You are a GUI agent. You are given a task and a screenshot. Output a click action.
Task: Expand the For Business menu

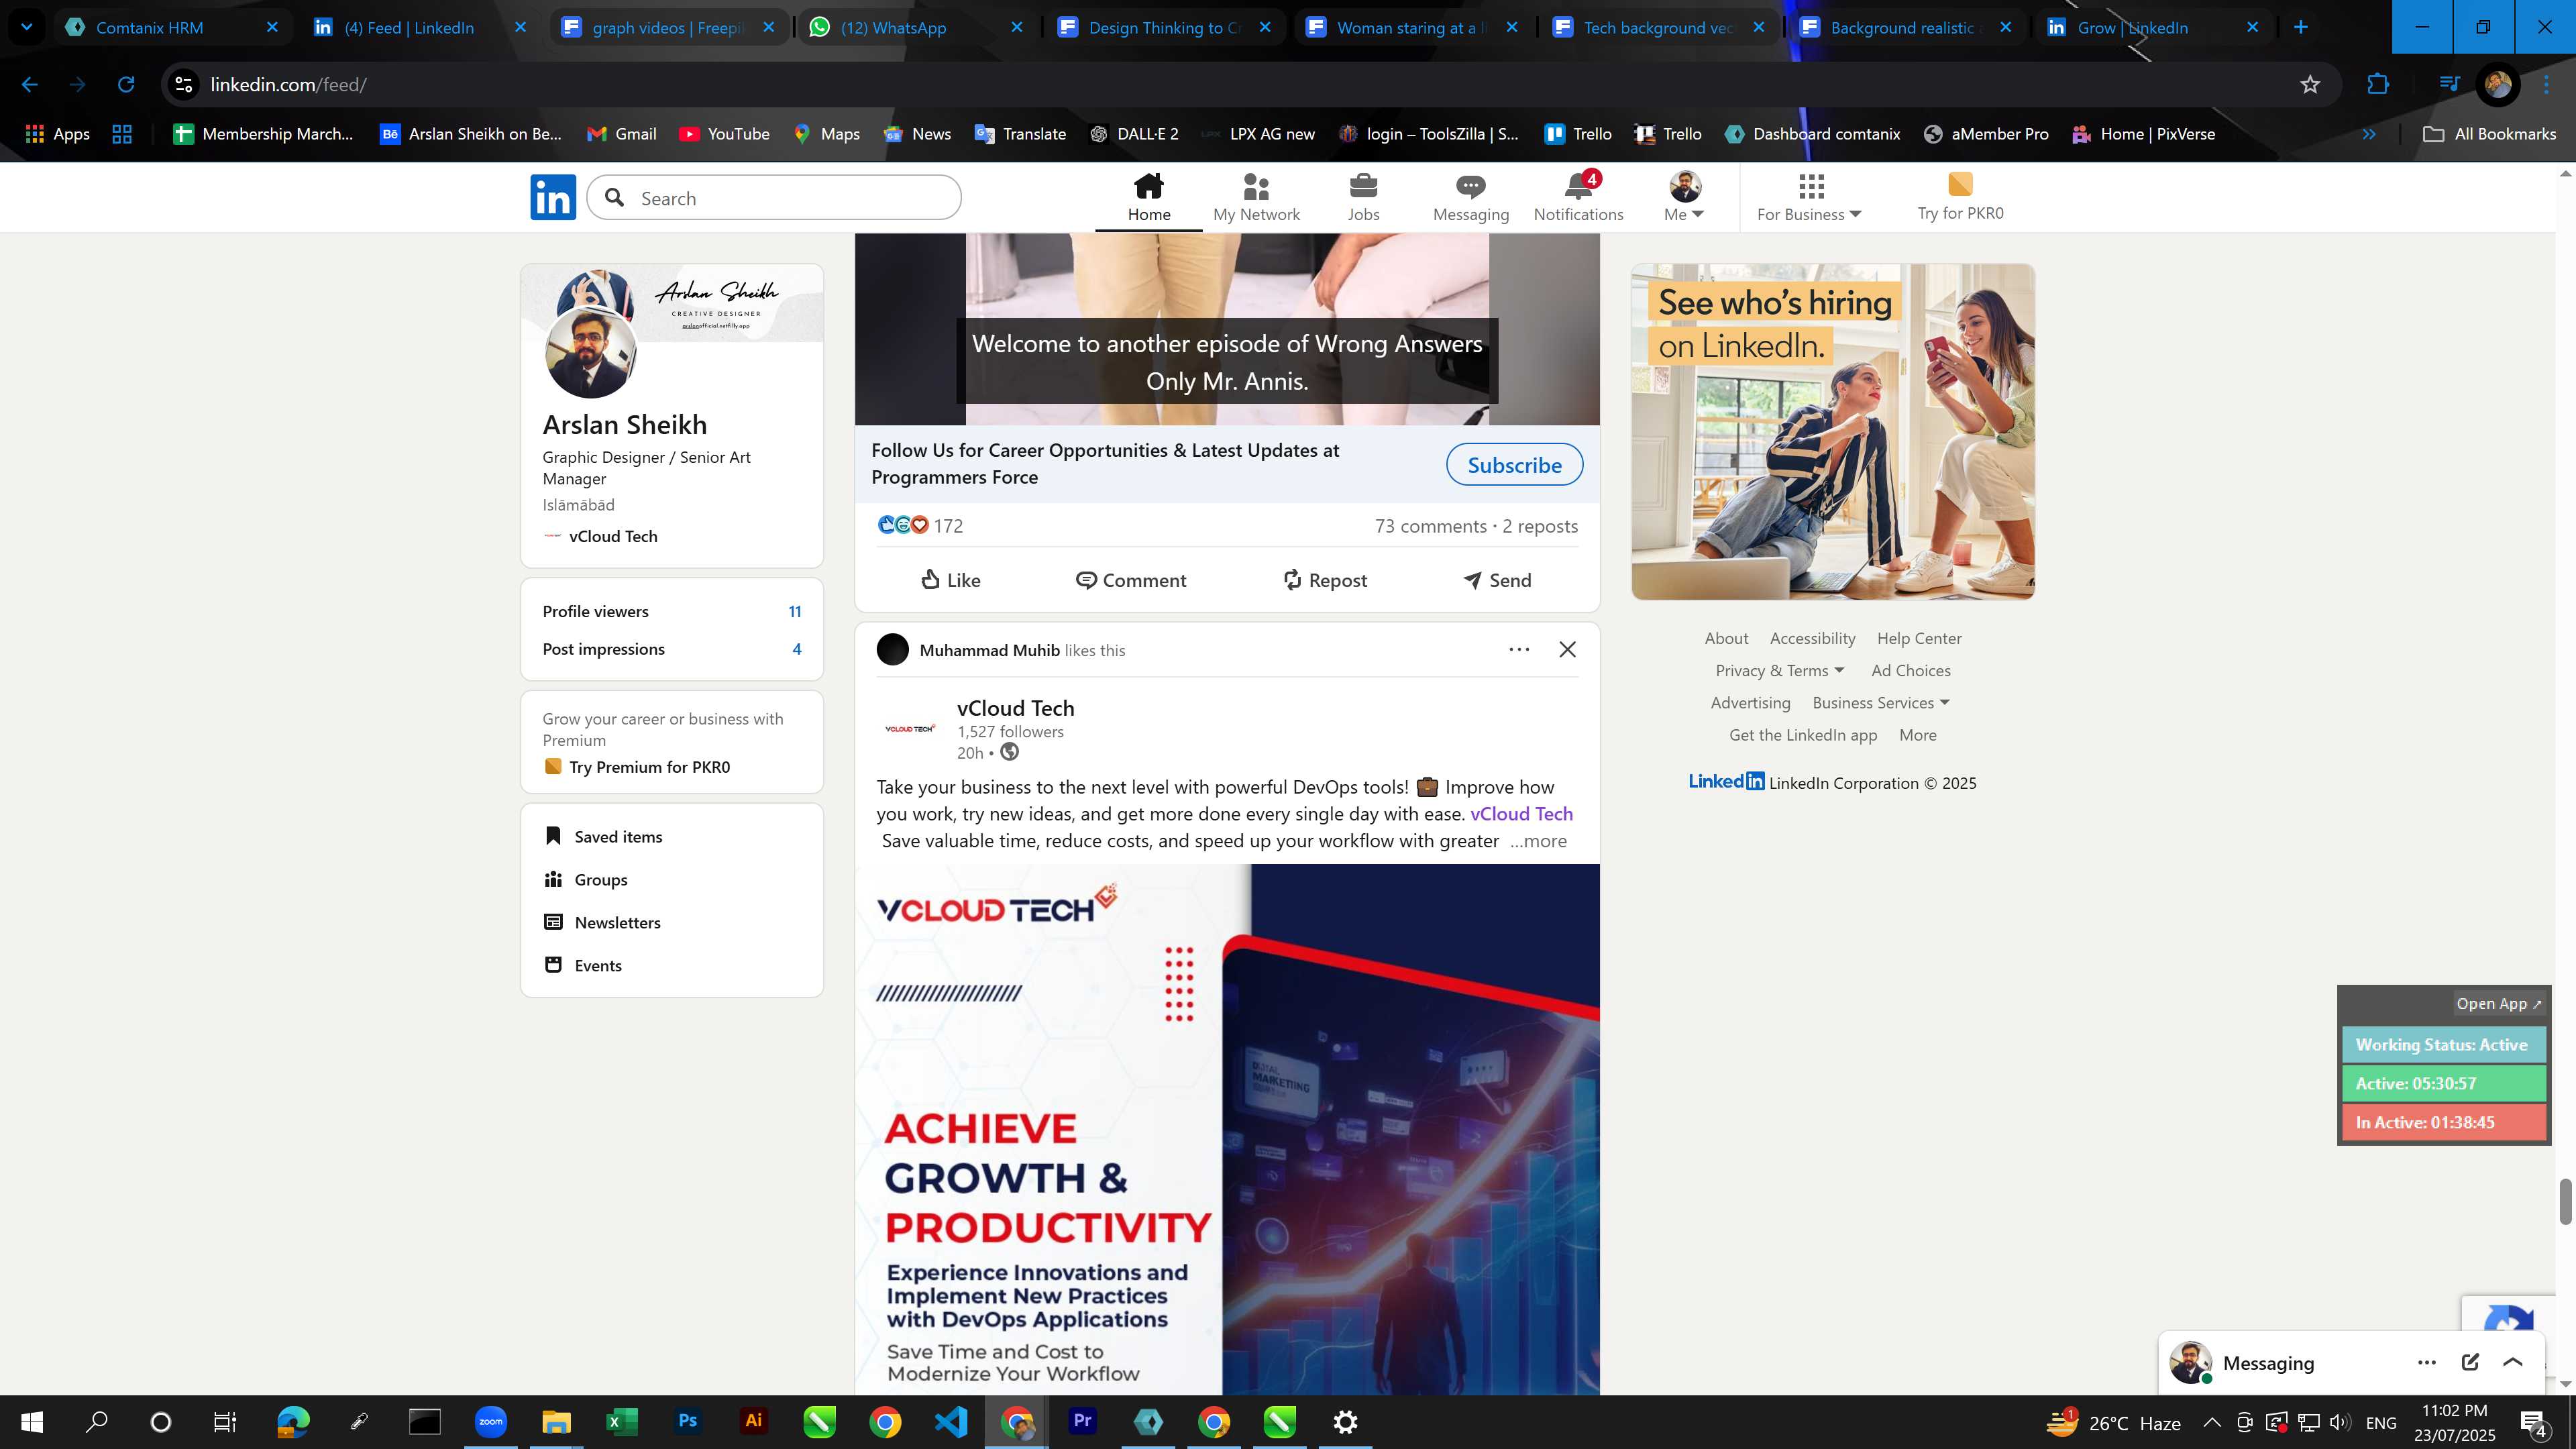point(1809,198)
